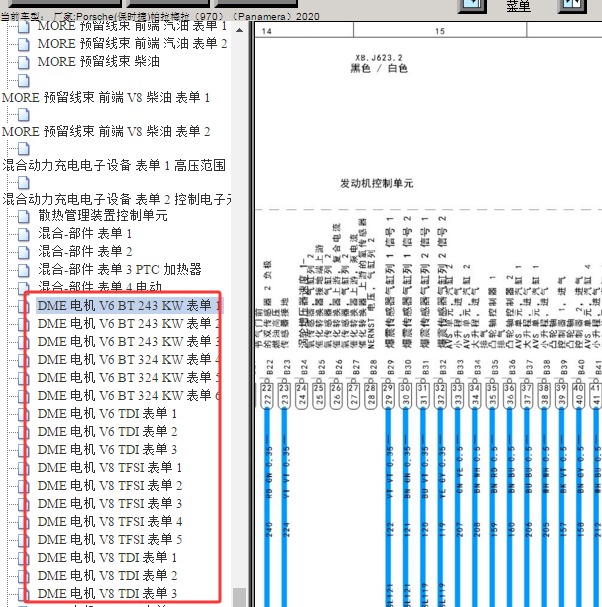Click document icon for DME 电机 V8 TDI 表单 1
Viewport: 602px width, 607px height.
[x=24, y=558]
